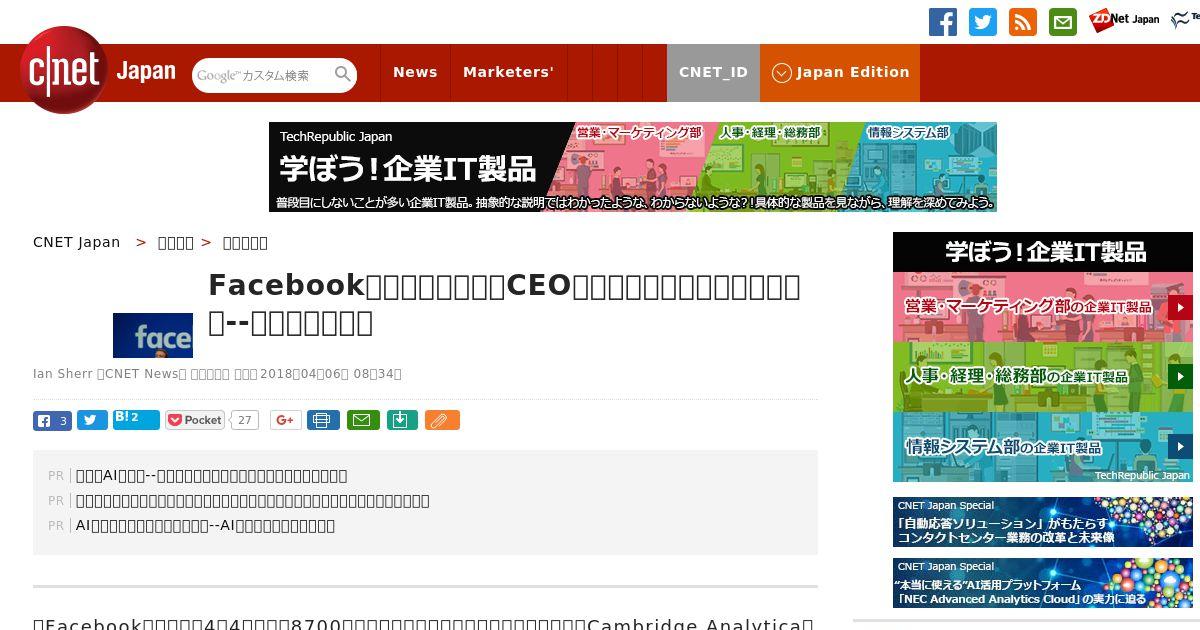The height and width of the screenshot is (630, 1200).
Task: Click the second breadcrumb category link
Action: pos(176,243)
